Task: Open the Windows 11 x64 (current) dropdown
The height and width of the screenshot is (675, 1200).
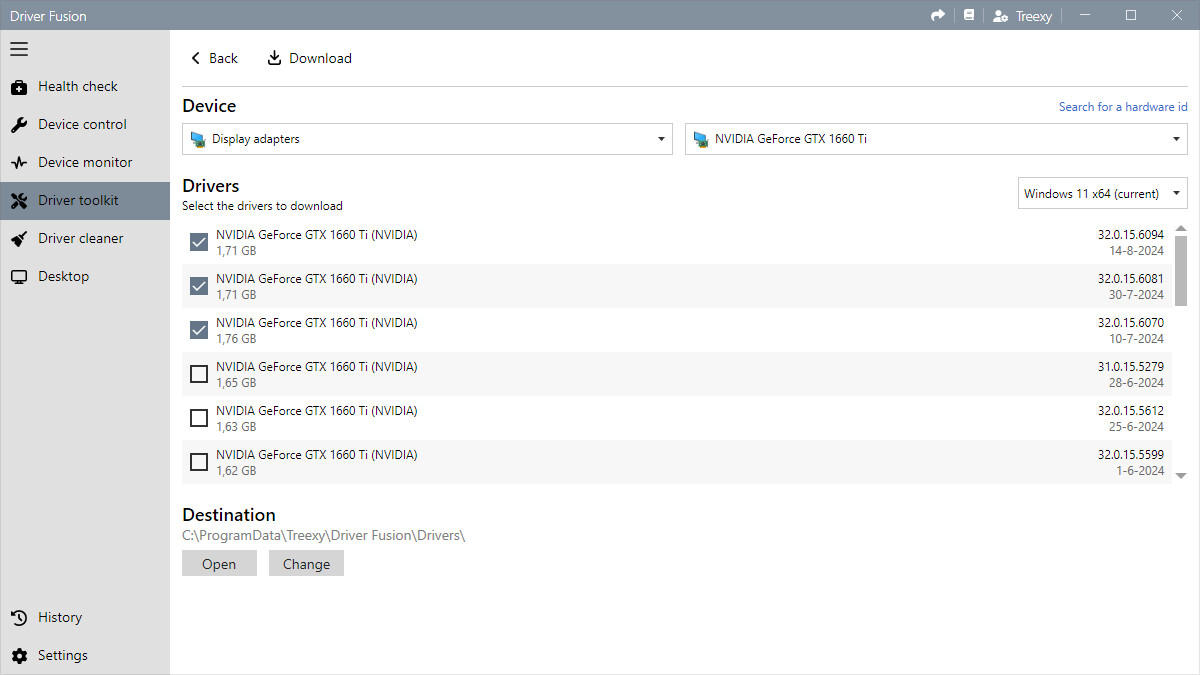Action: (x=1103, y=194)
